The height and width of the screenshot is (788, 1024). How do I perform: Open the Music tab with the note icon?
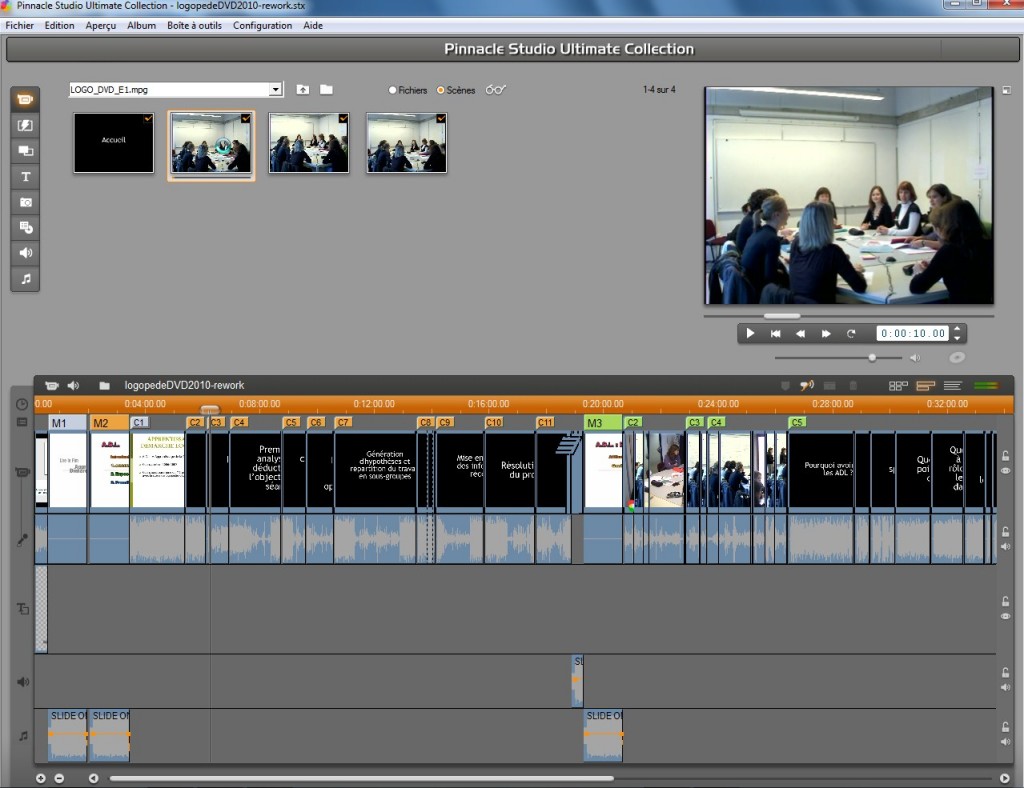pyautogui.click(x=25, y=279)
